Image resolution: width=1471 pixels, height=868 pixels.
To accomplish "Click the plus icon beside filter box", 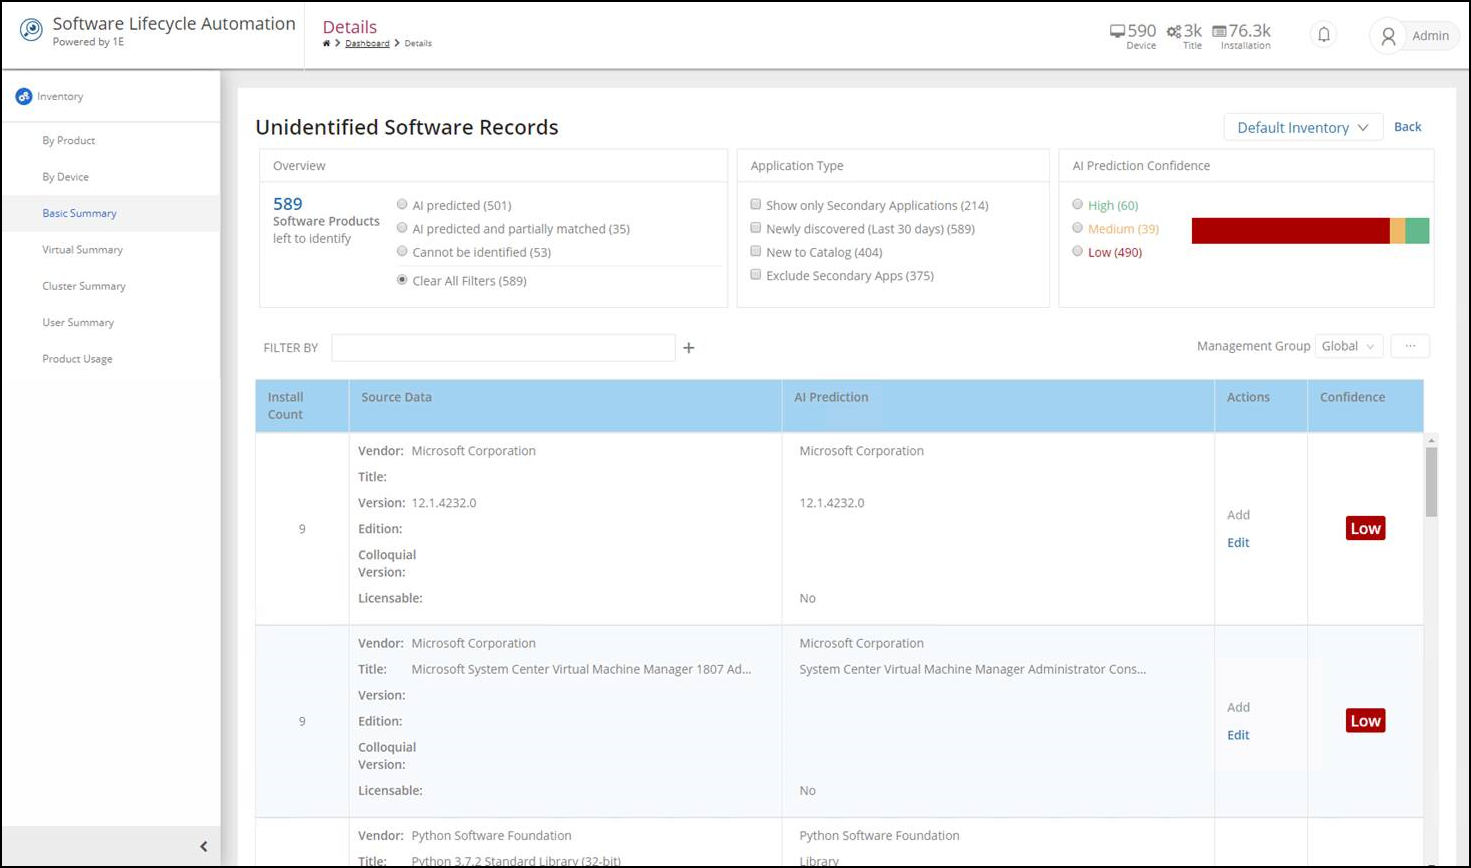I will click(x=688, y=348).
